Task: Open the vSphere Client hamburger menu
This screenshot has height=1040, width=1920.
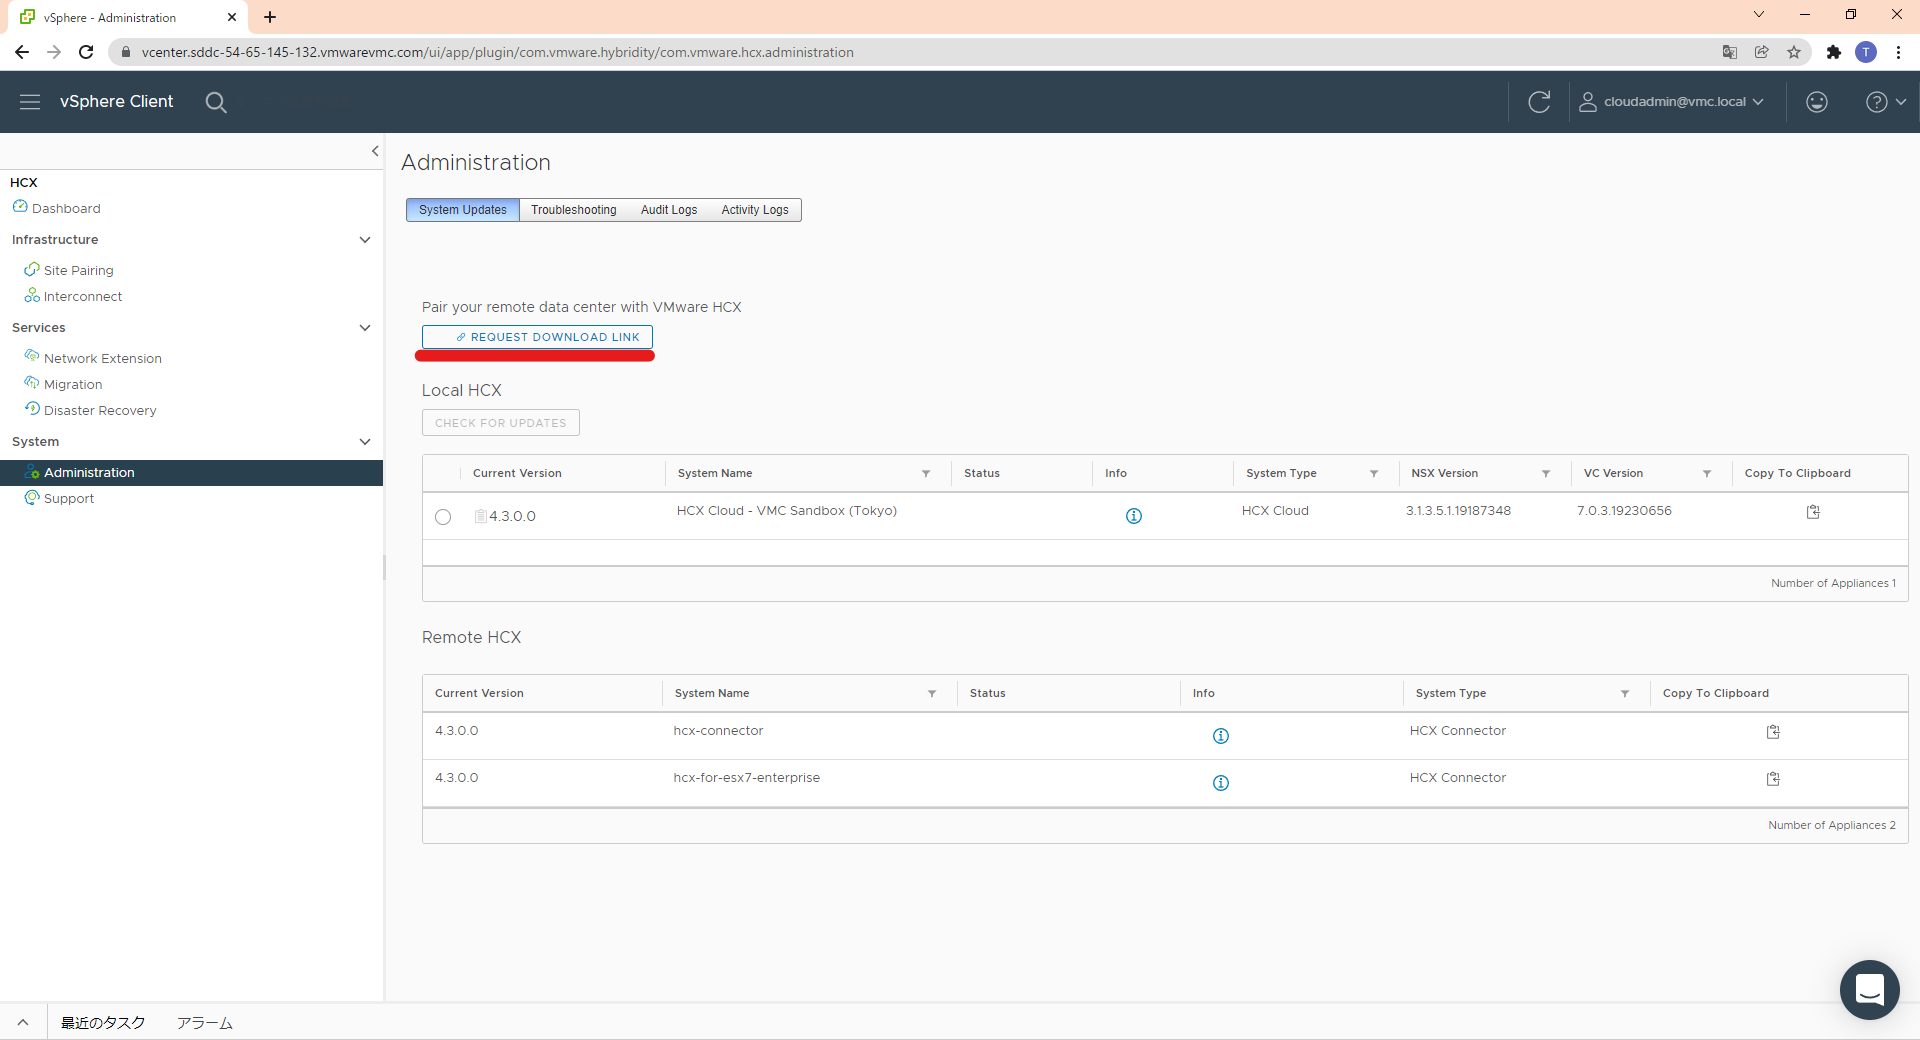Action: pos(30,102)
